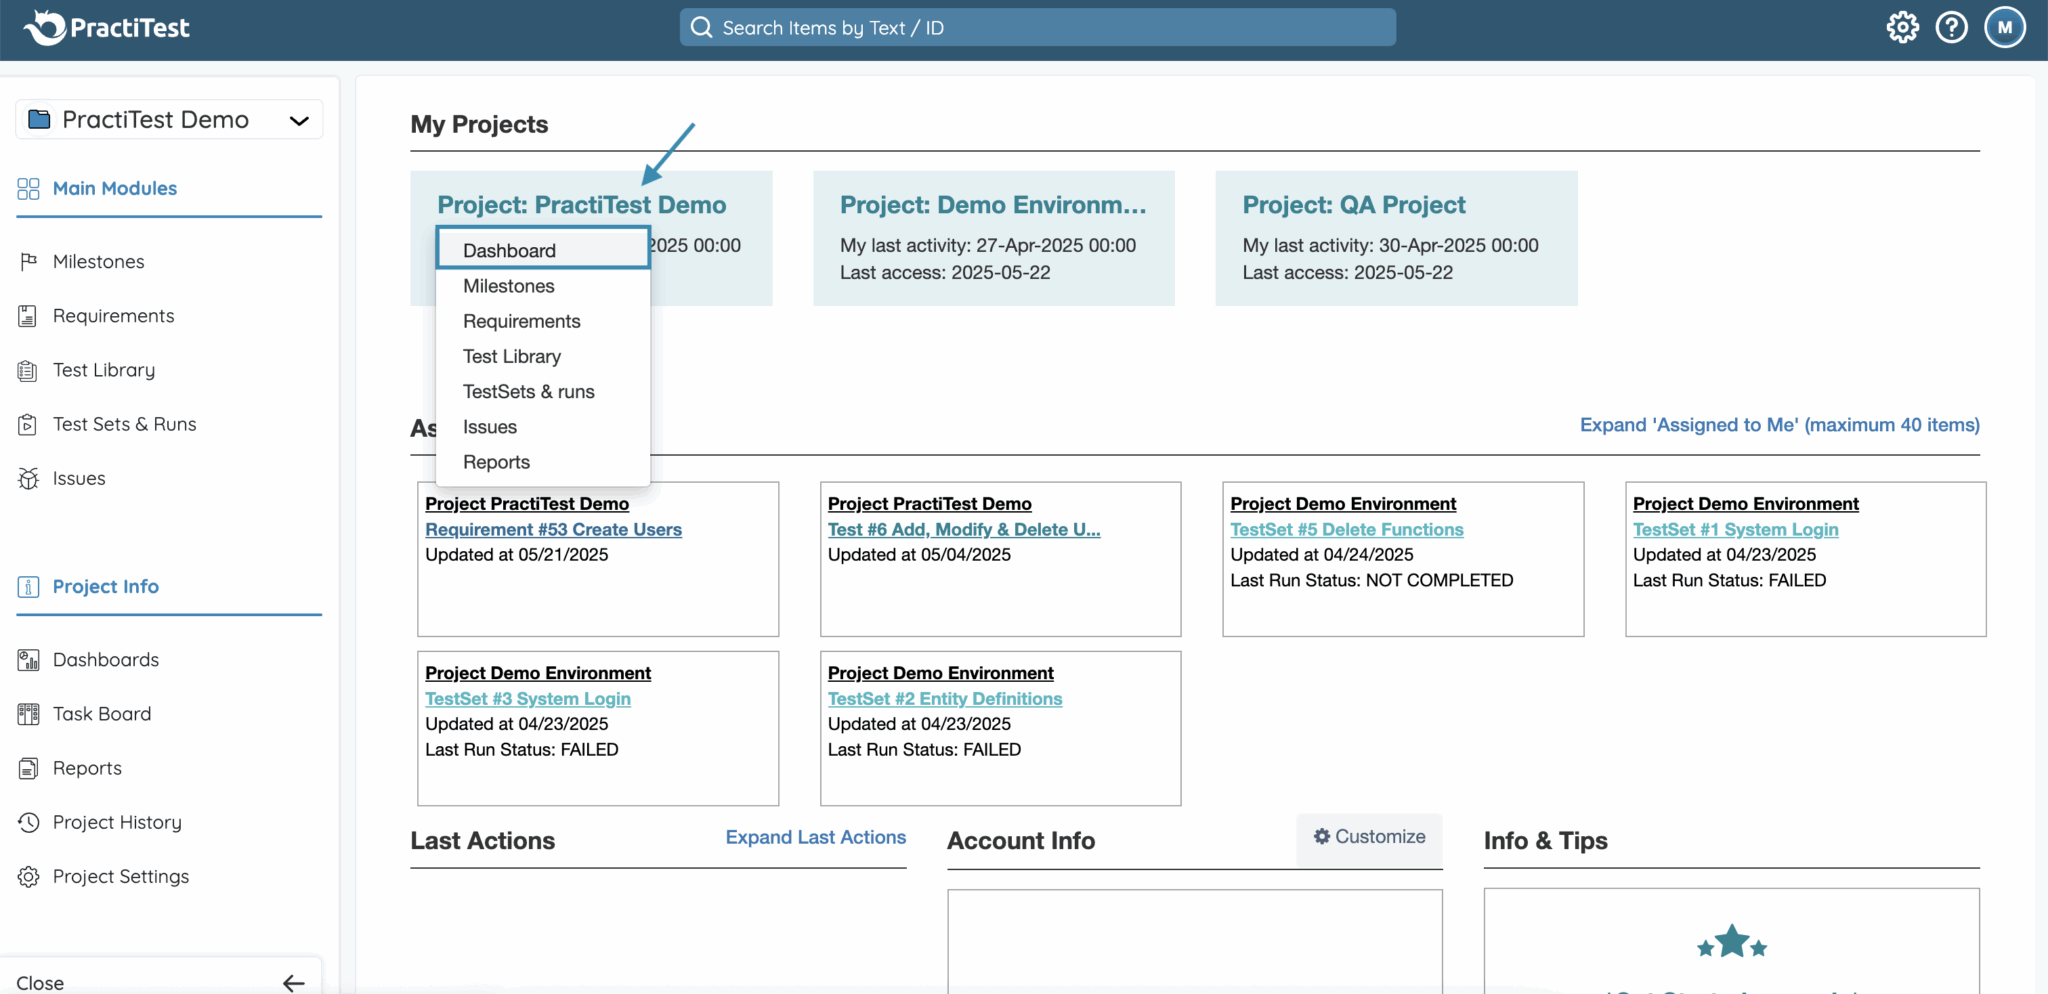Open the user avatar M menu
Screen dimensions: 2048x994
click(x=2004, y=27)
